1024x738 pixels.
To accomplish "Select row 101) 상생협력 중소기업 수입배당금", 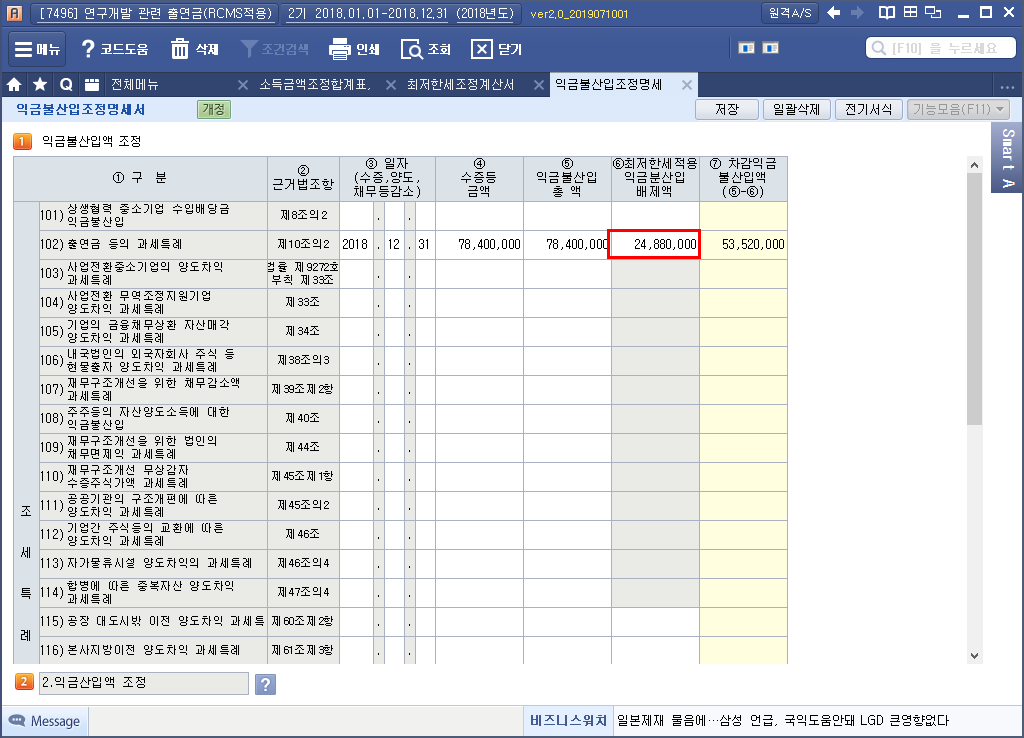I will pyautogui.click(x=153, y=216).
